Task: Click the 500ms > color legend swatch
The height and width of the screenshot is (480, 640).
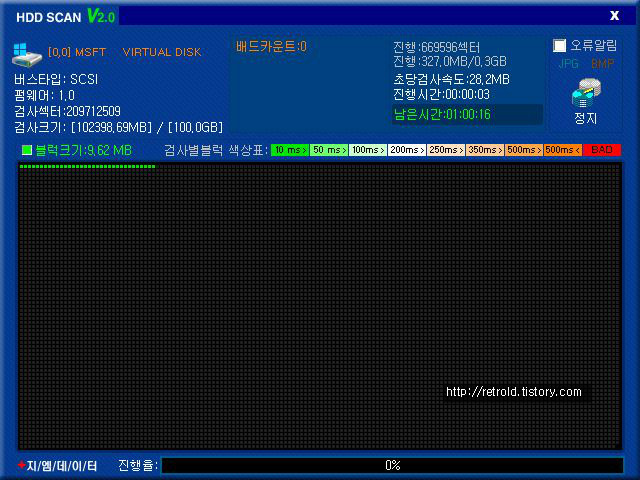Action: pos(524,150)
